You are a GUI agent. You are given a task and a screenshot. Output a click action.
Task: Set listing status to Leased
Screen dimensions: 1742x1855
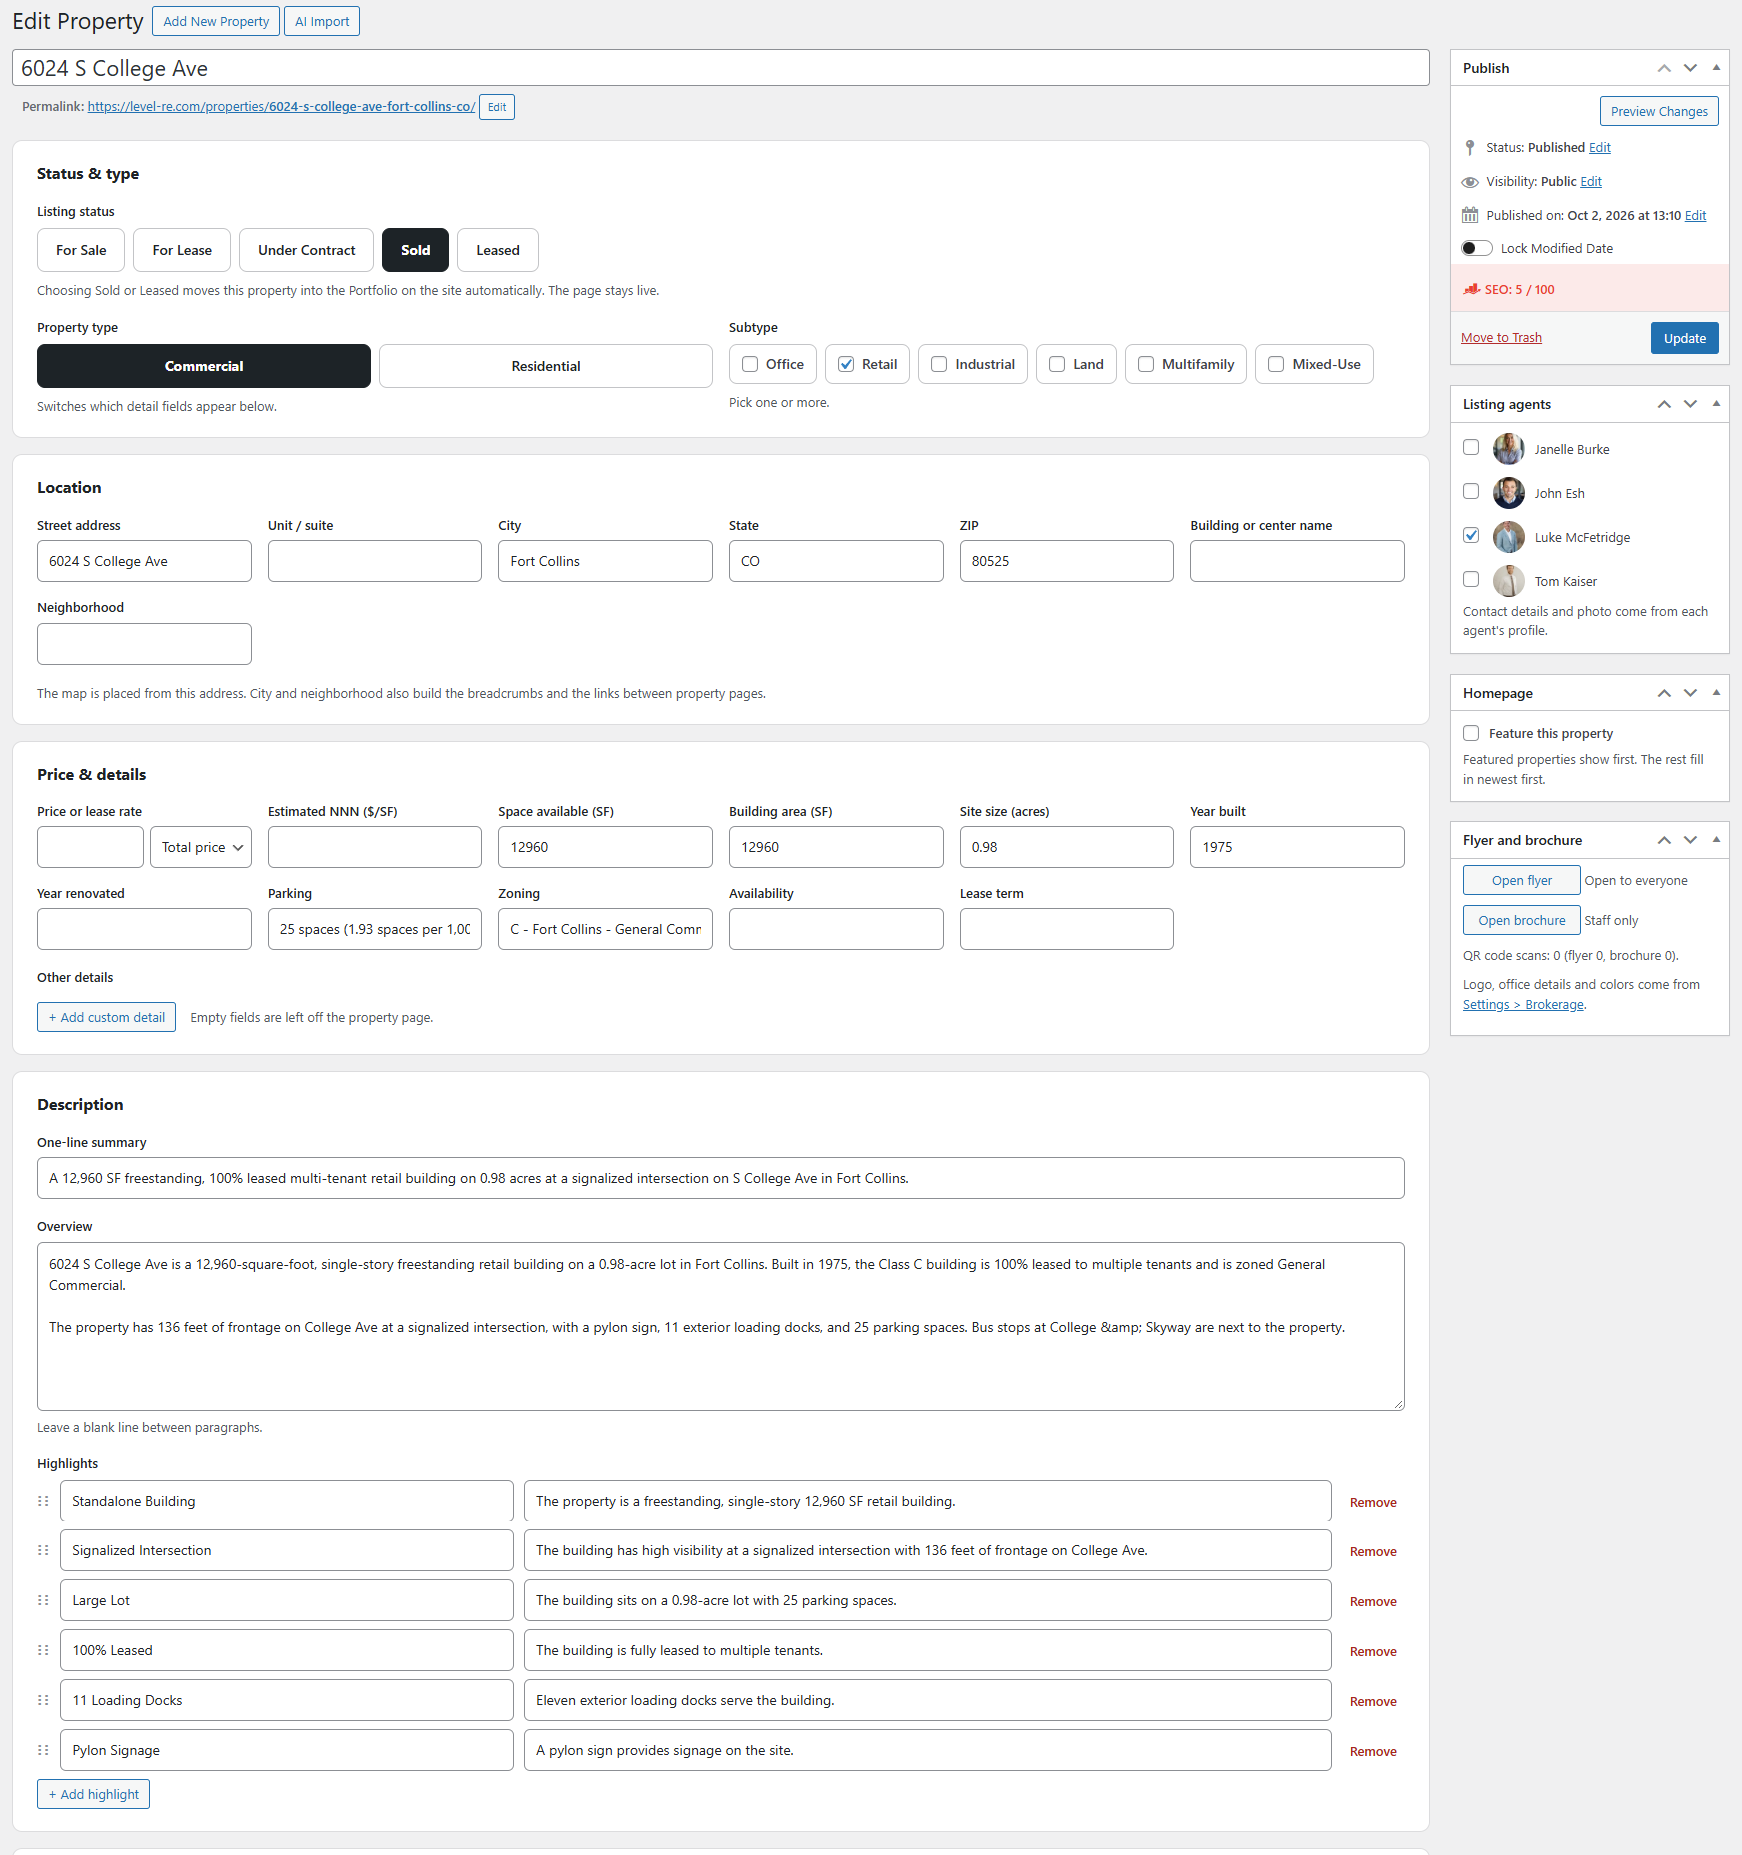pos(498,250)
